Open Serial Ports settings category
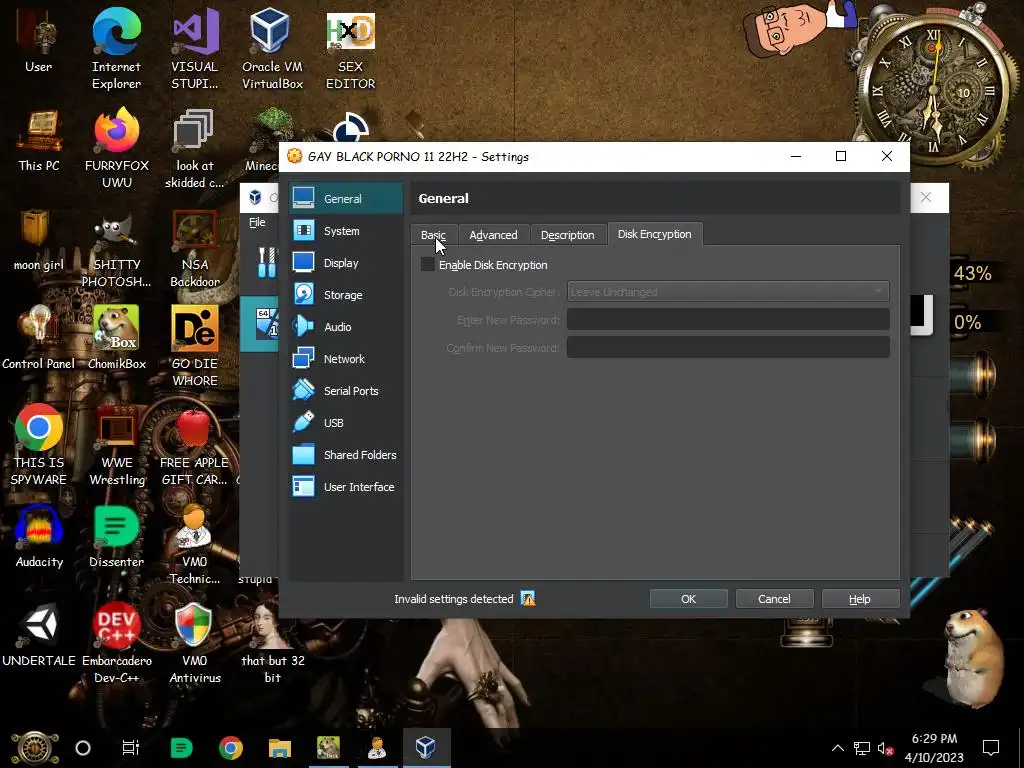The image size is (1024, 768). (345, 391)
